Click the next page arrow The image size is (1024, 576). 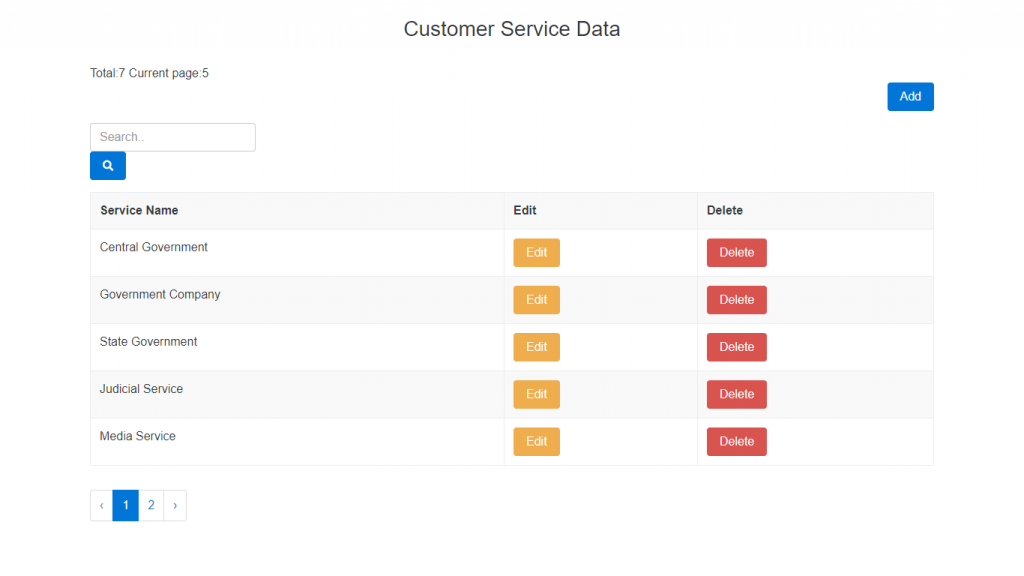pos(175,506)
